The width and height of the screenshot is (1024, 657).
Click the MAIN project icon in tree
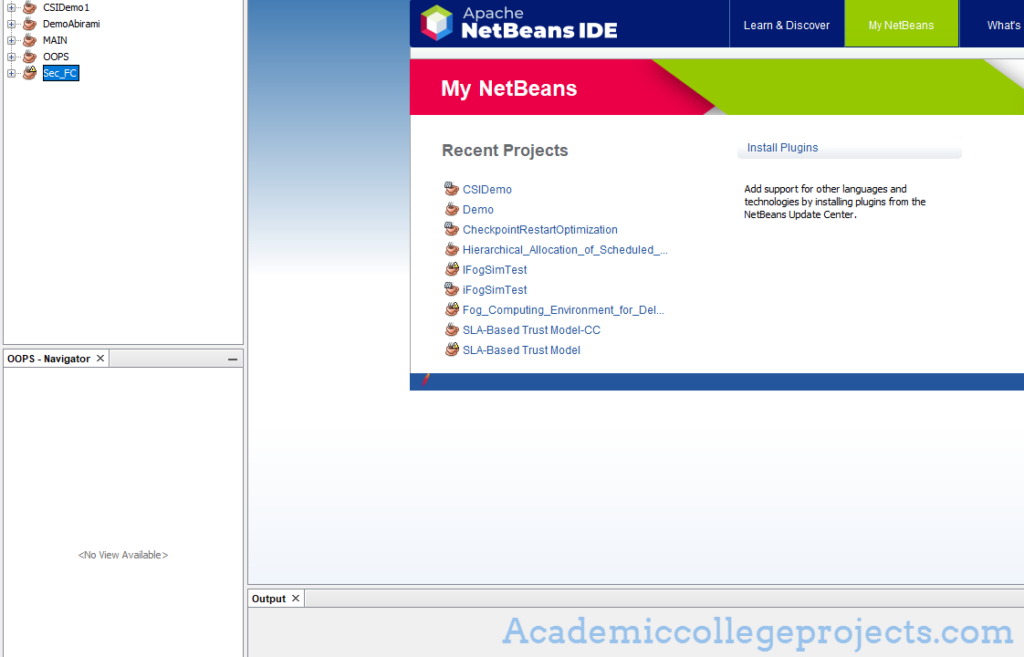coord(29,40)
